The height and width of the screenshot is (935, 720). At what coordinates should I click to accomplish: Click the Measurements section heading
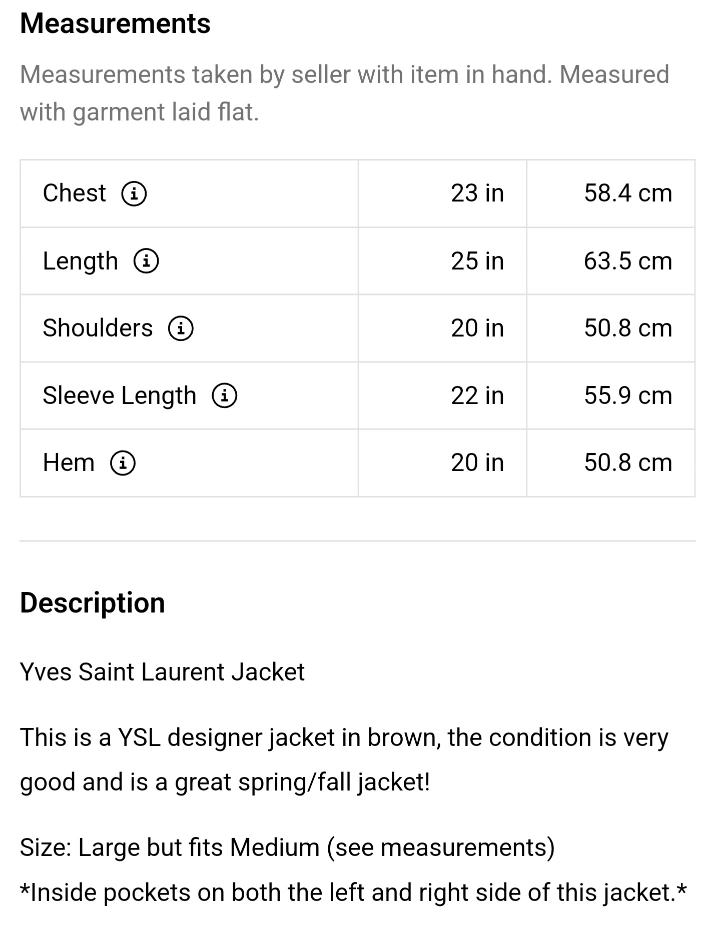coord(115,24)
